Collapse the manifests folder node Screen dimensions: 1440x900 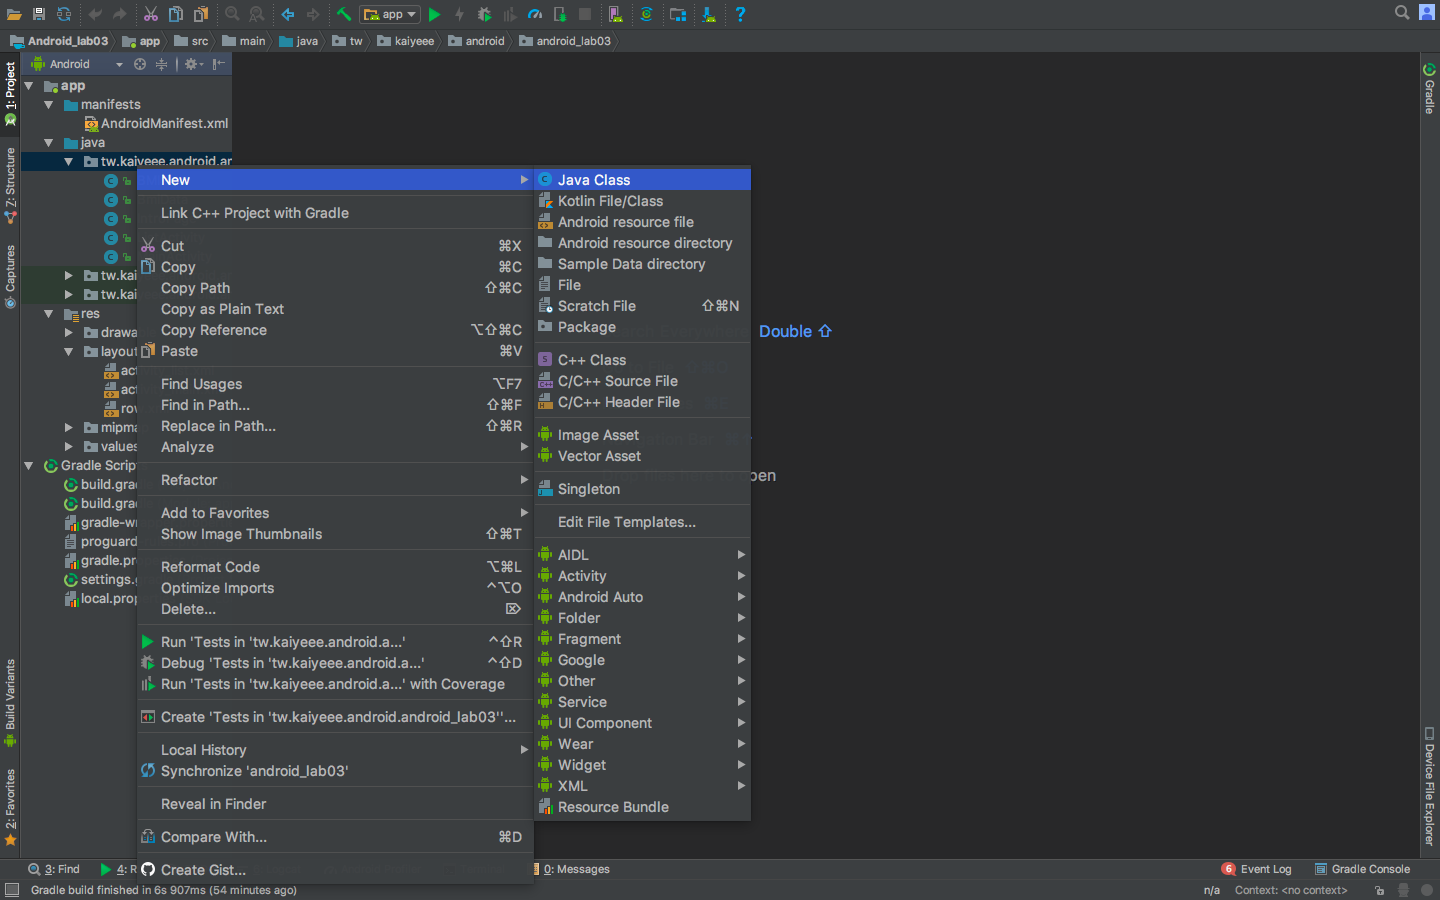coord(48,105)
